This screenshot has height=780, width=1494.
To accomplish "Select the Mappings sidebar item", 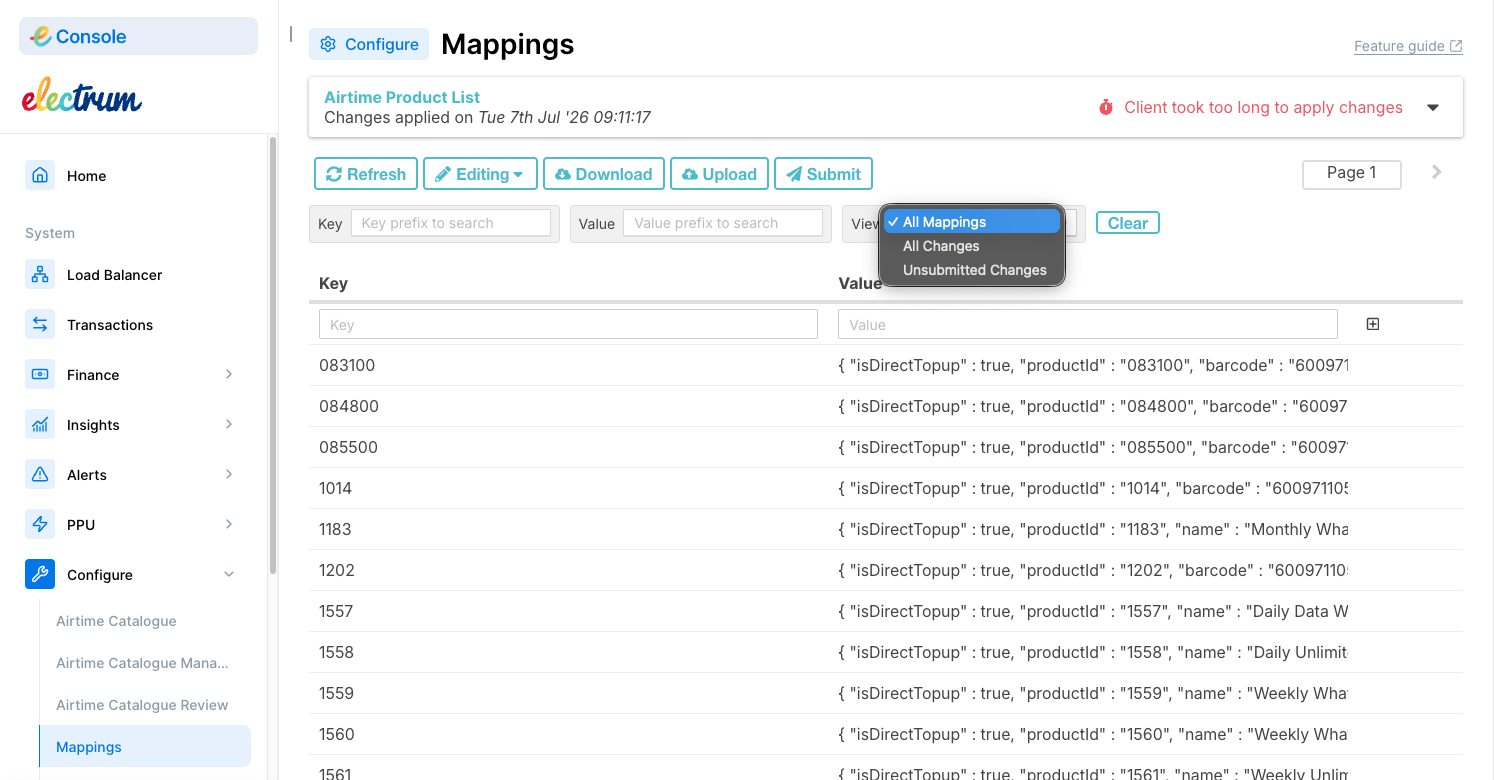I will click(x=145, y=747).
